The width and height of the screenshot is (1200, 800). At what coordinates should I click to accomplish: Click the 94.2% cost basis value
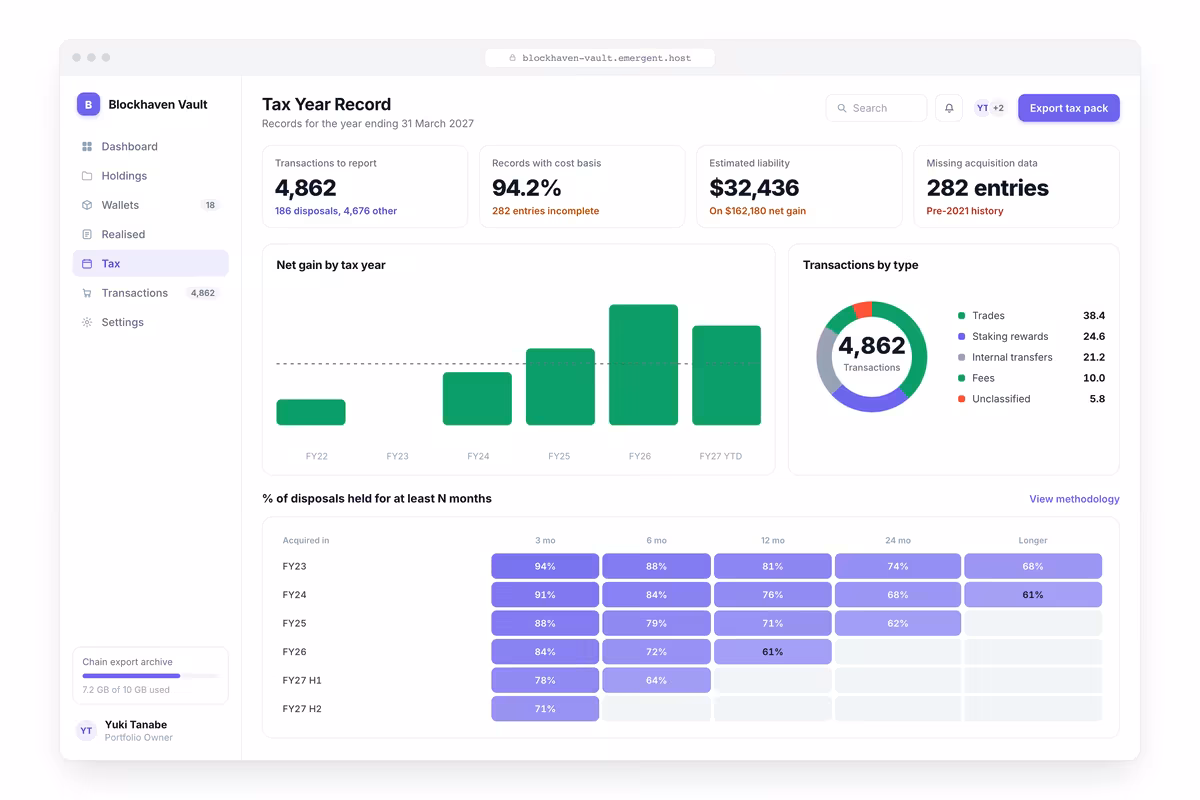526,188
